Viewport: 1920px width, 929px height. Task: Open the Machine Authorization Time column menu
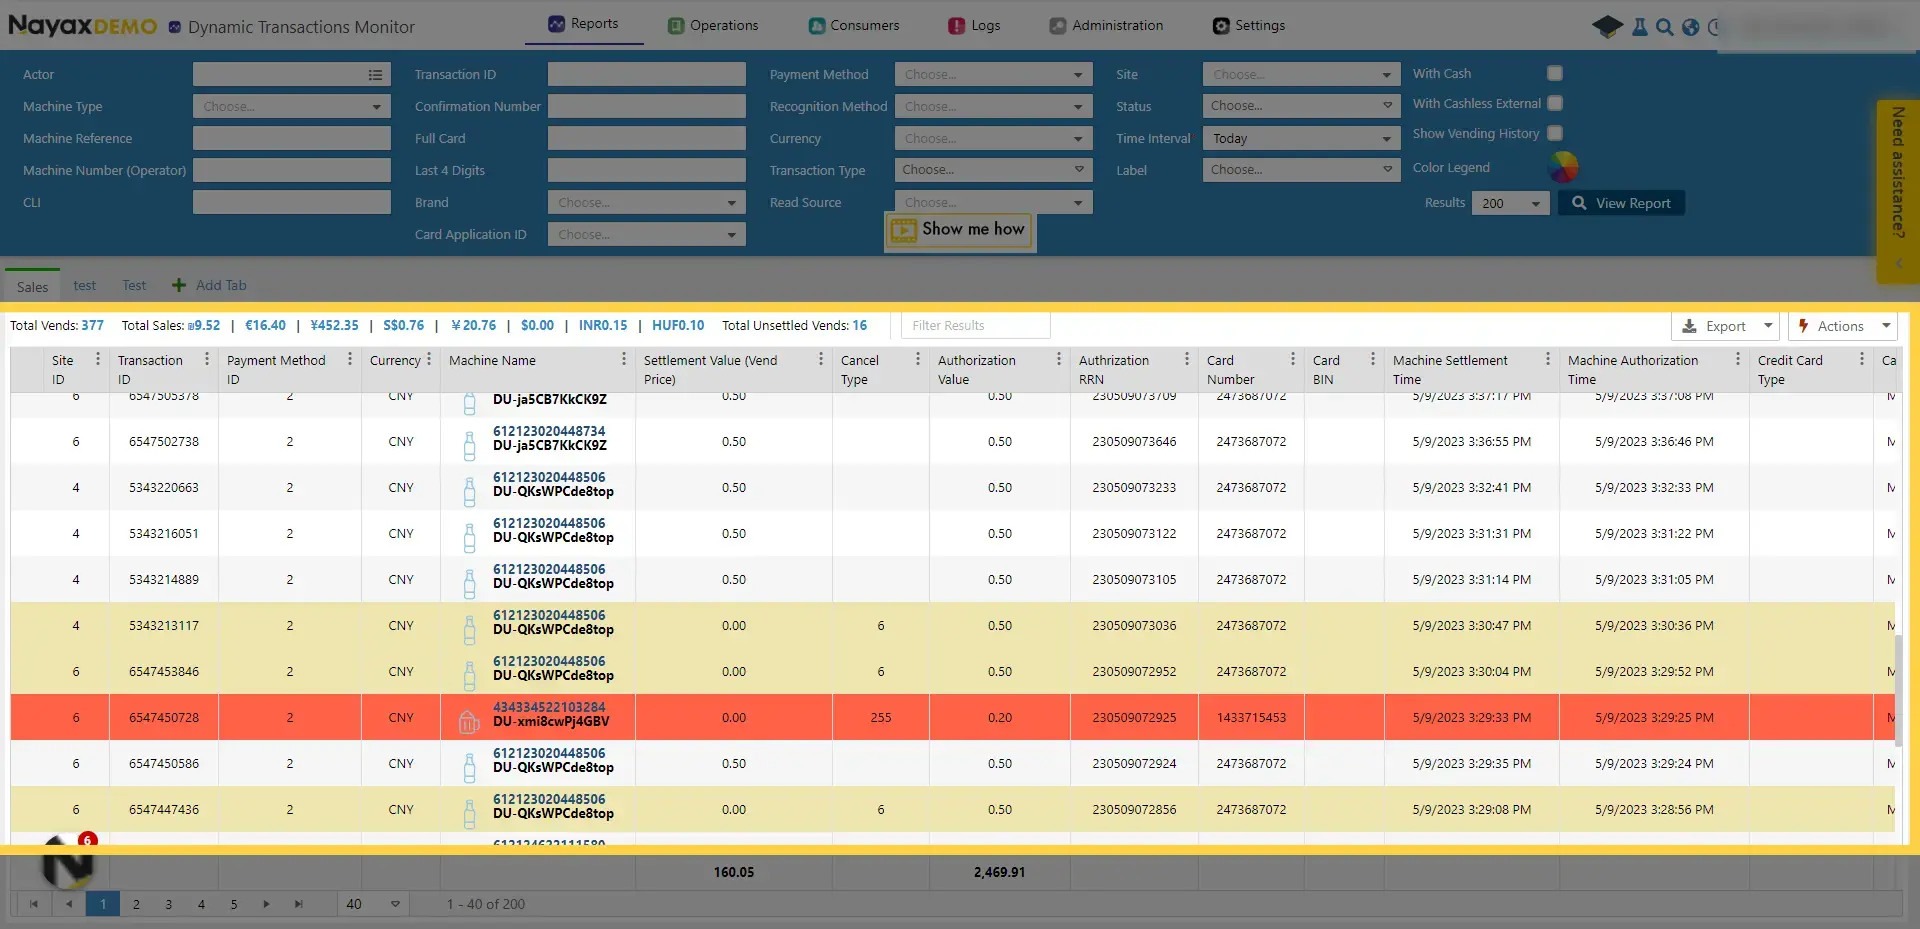pos(1738,359)
